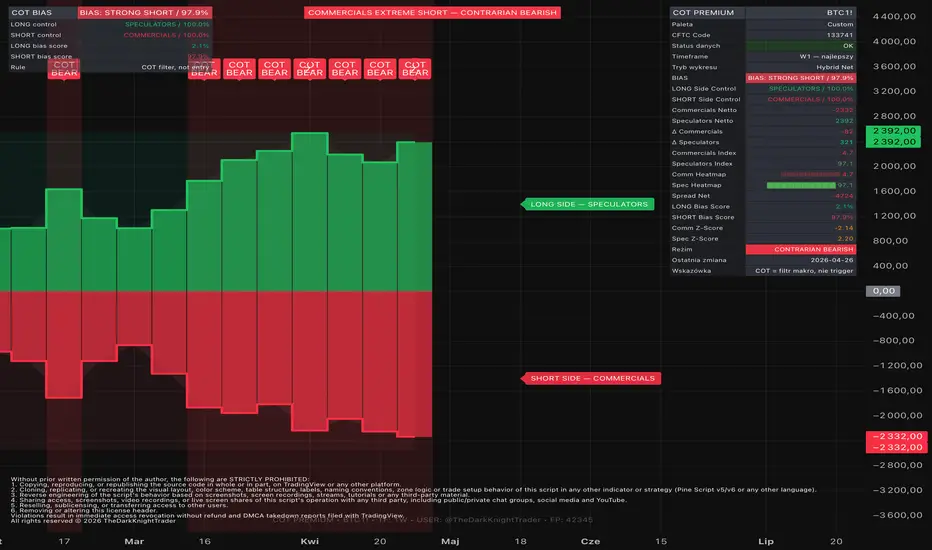Click the Δ Speculators row
The width and height of the screenshot is (932, 550).
click(763, 142)
